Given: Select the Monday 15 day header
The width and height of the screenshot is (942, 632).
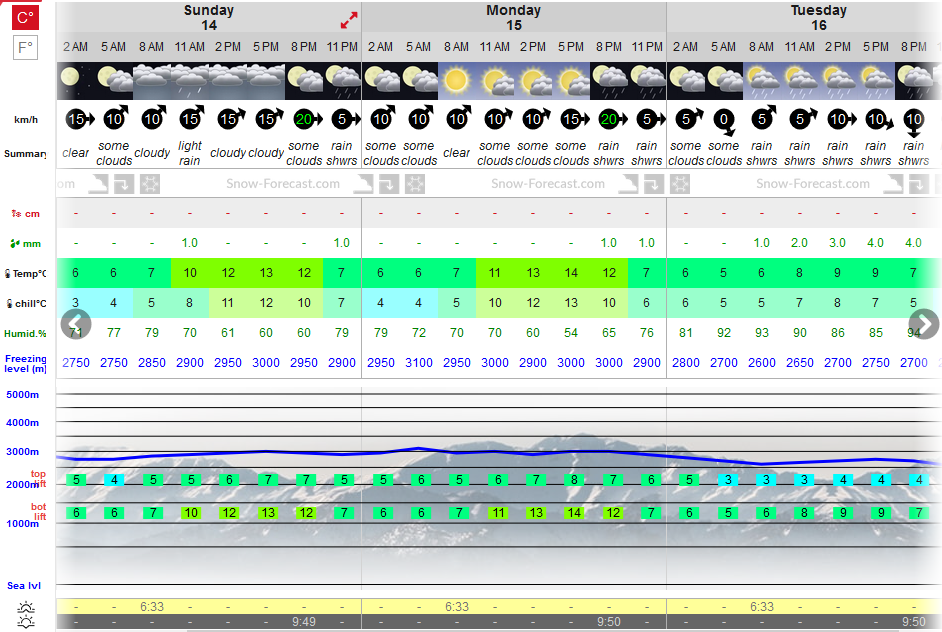Looking at the screenshot, I should click(x=514, y=17).
